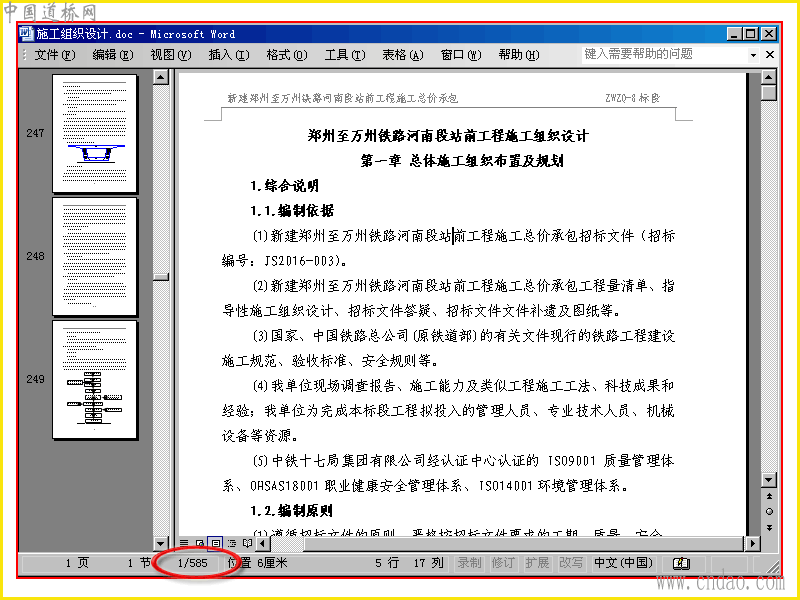Click into the 键入需要帮助的问题 help field
The width and height of the screenshot is (800, 600).
[664, 55]
